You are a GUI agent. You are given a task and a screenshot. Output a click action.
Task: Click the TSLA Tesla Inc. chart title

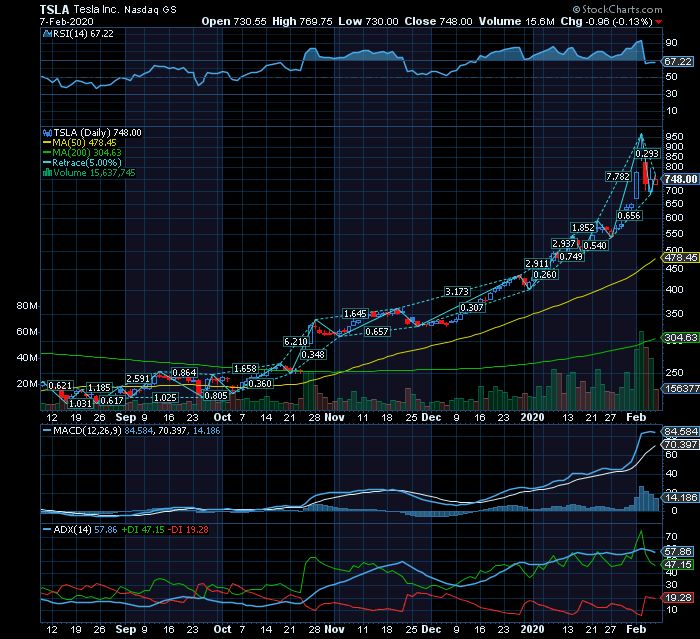79,9
